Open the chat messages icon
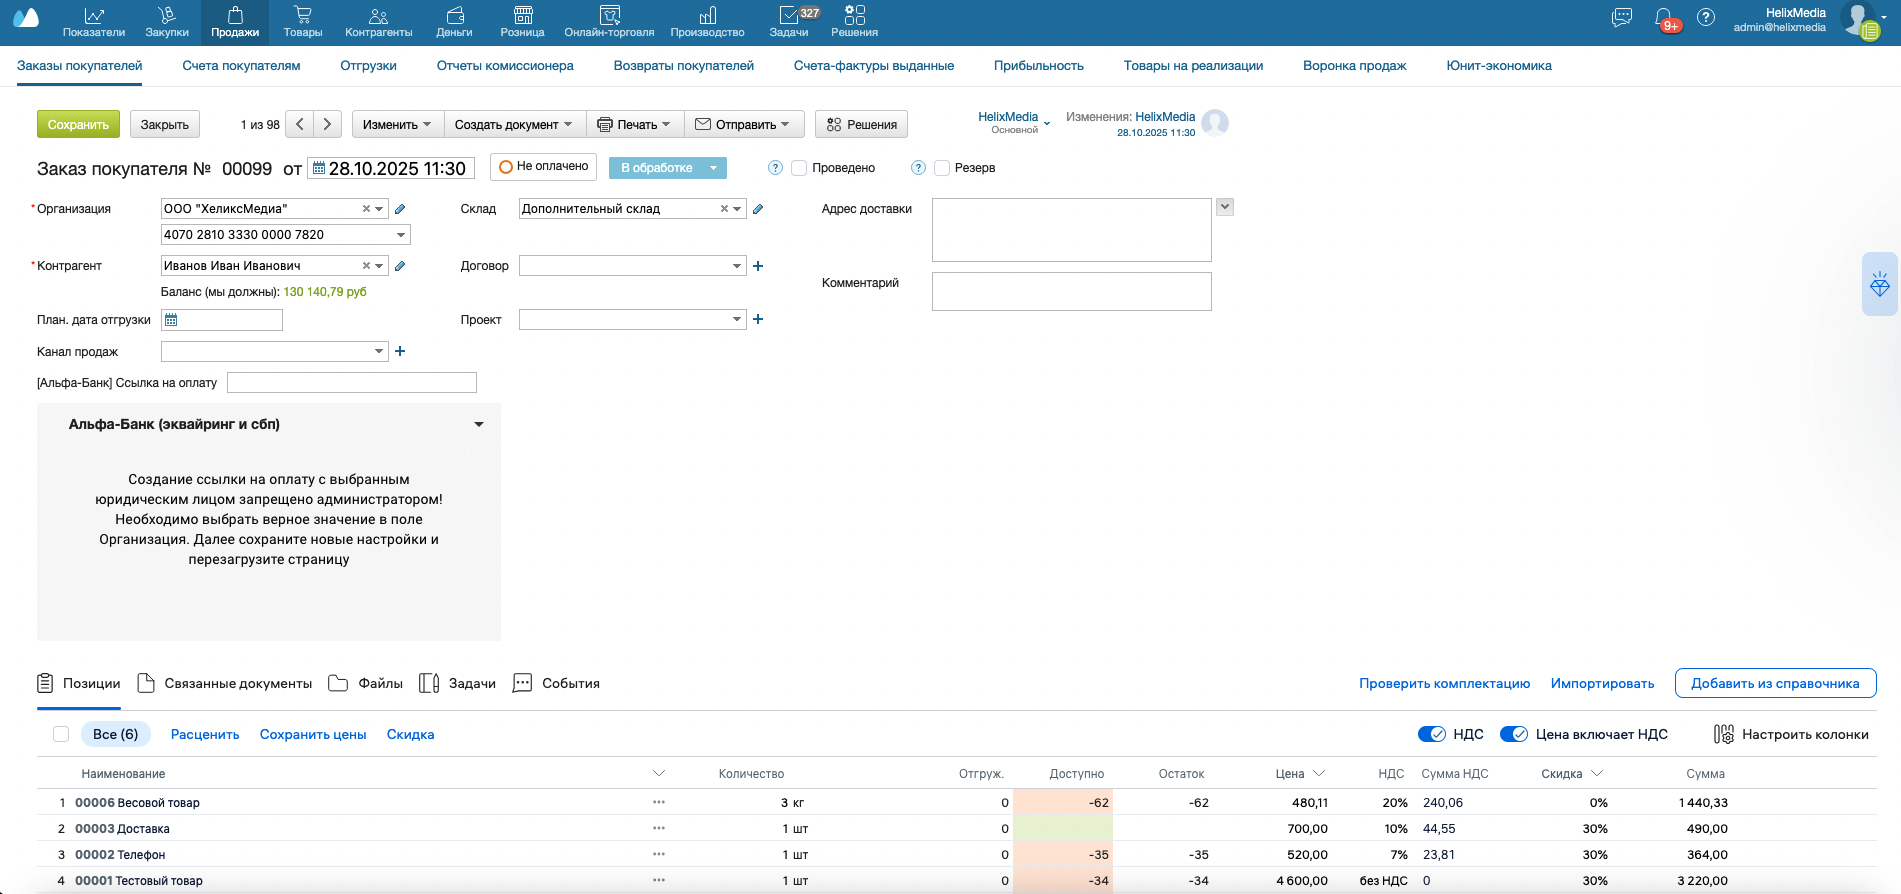1901x894 pixels. coord(1622,18)
